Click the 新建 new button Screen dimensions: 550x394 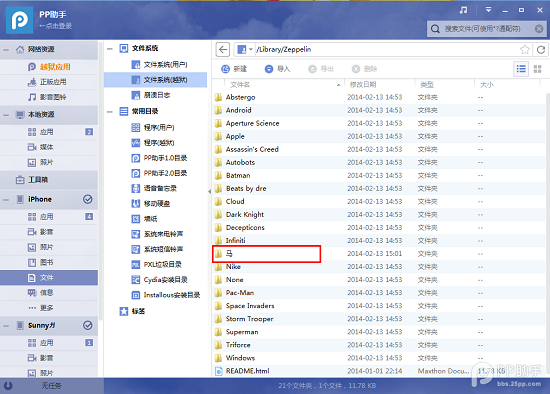[234, 69]
